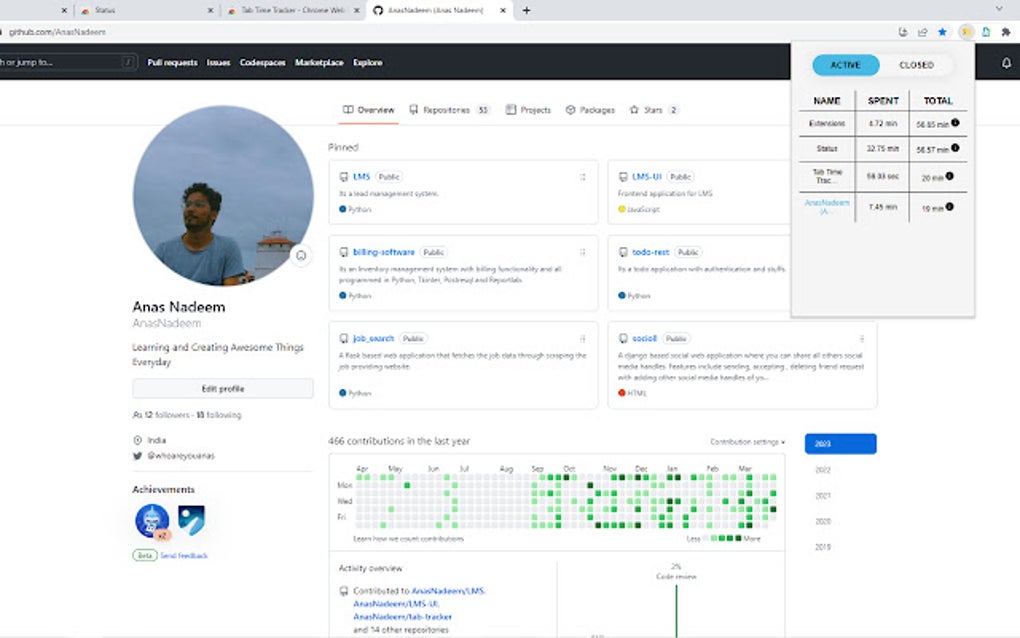This screenshot has width=1020, height=638.
Task: Click the pin options icon on the LMS repo card
Action: tap(582, 176)
